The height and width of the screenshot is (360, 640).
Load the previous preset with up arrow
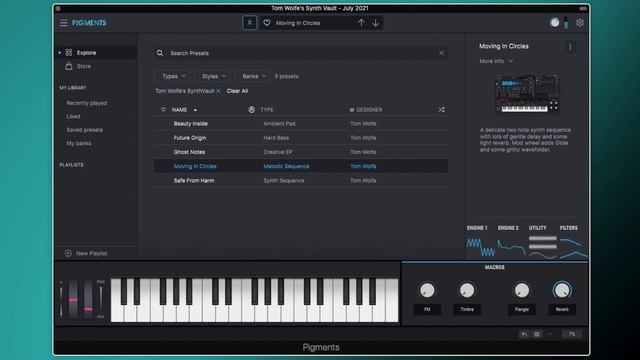(x=361, y=23)
